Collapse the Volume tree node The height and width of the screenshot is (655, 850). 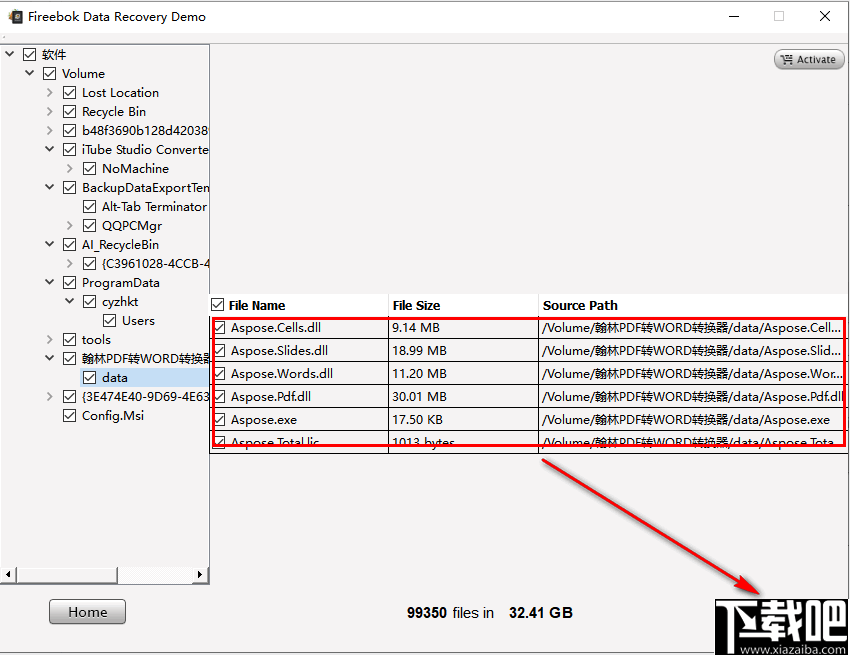tap(29, 73)
